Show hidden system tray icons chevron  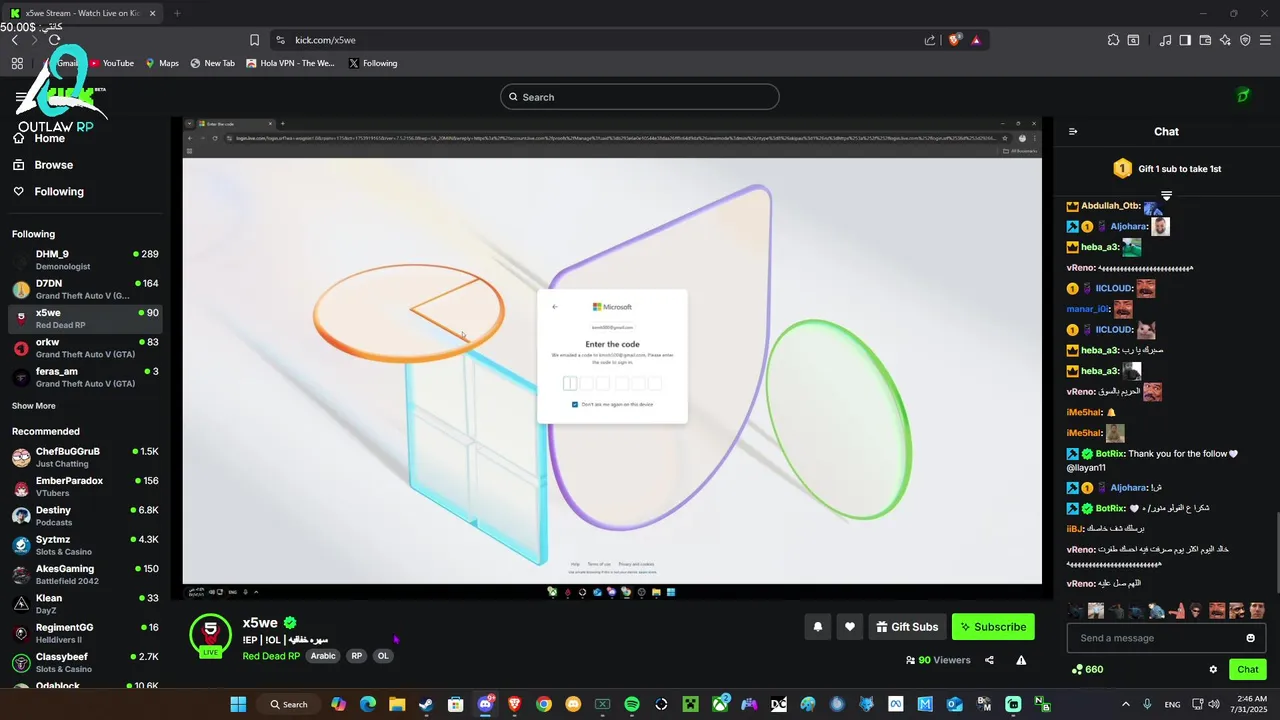[1126, 704]
